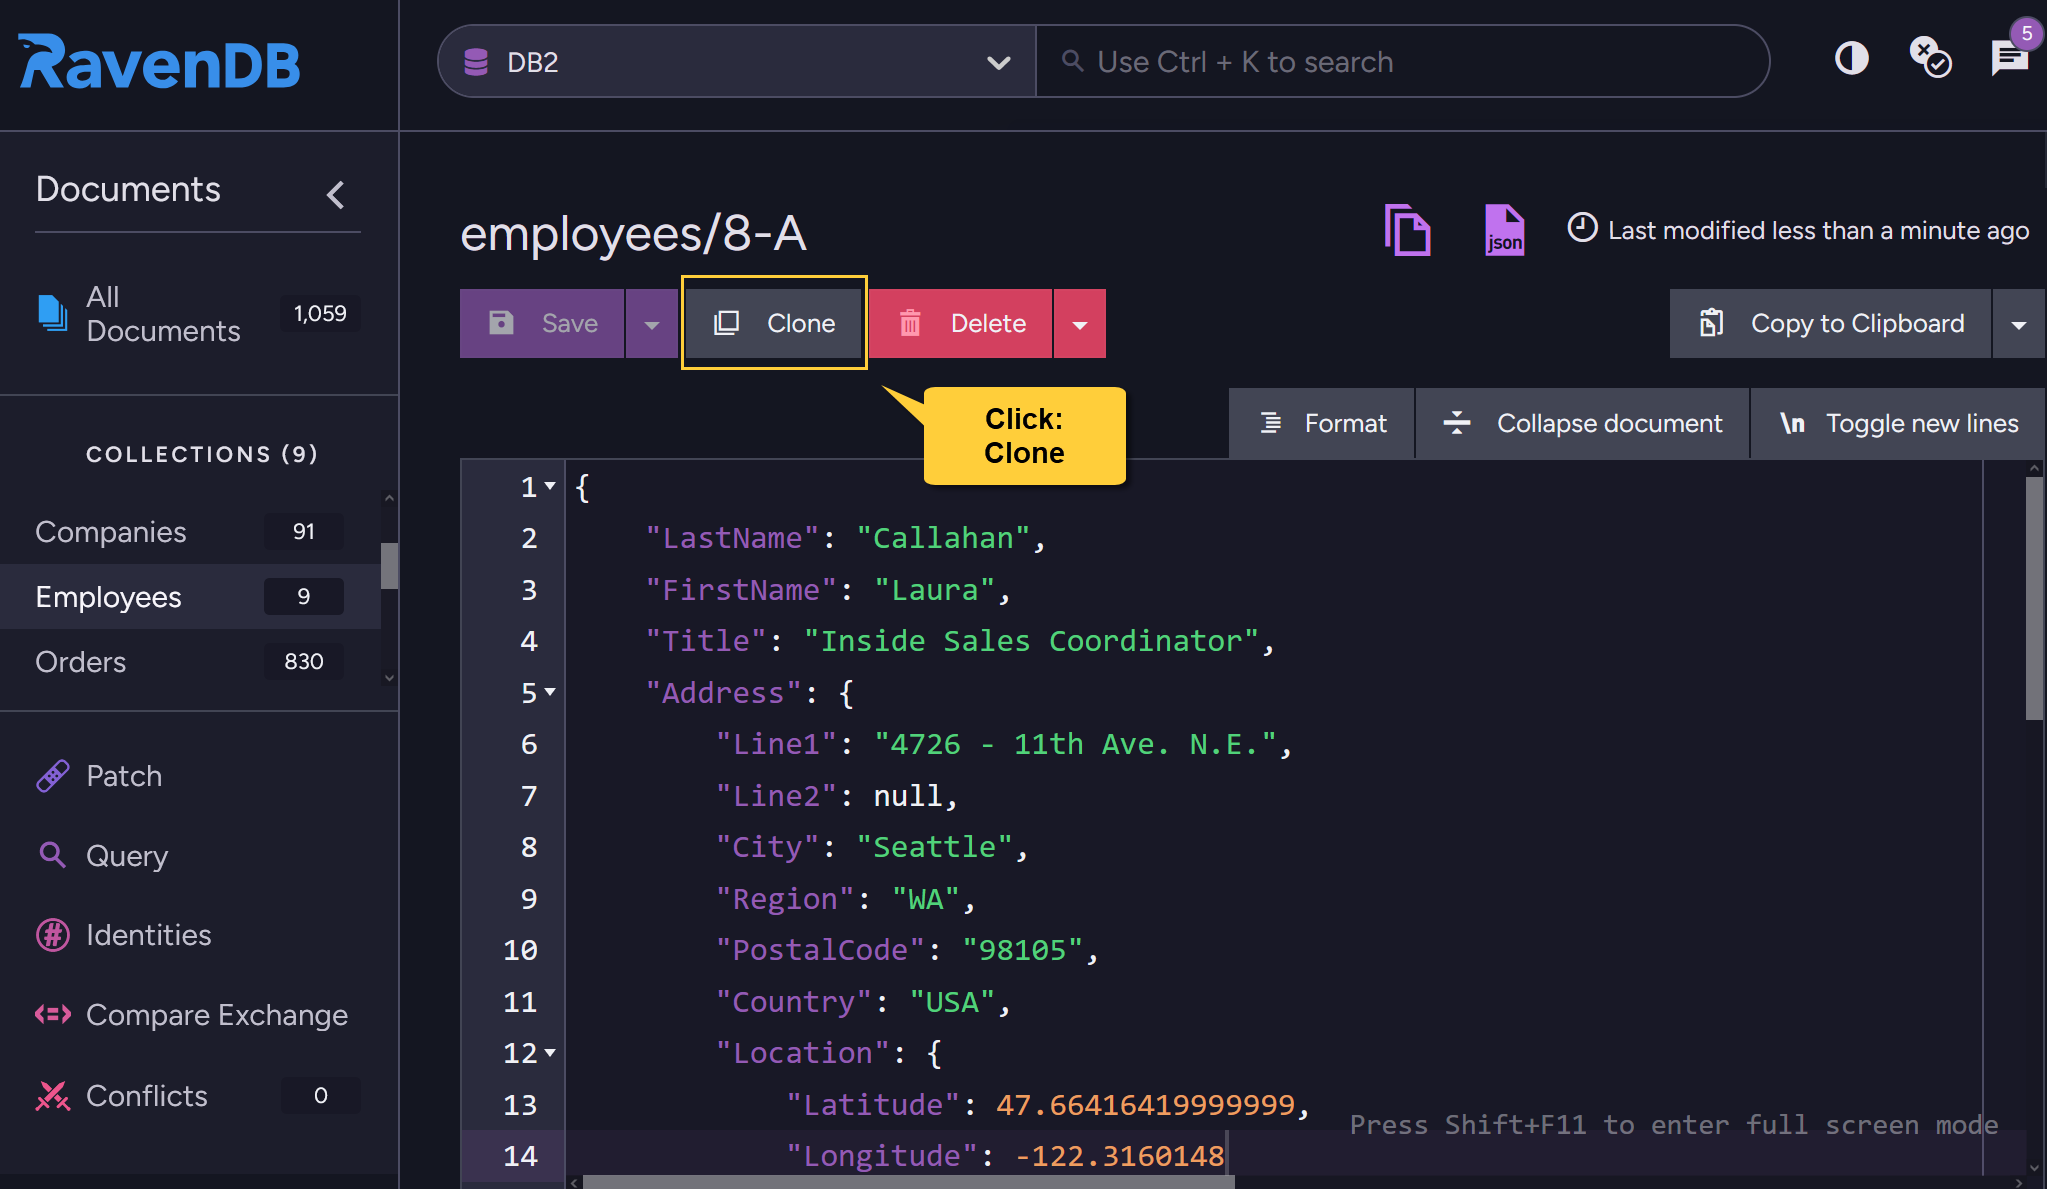The width and height of the screenshot is (2047, 1189).
Task: Click the Latitude value 47.66416419999999
Action: [1145, 1105]
